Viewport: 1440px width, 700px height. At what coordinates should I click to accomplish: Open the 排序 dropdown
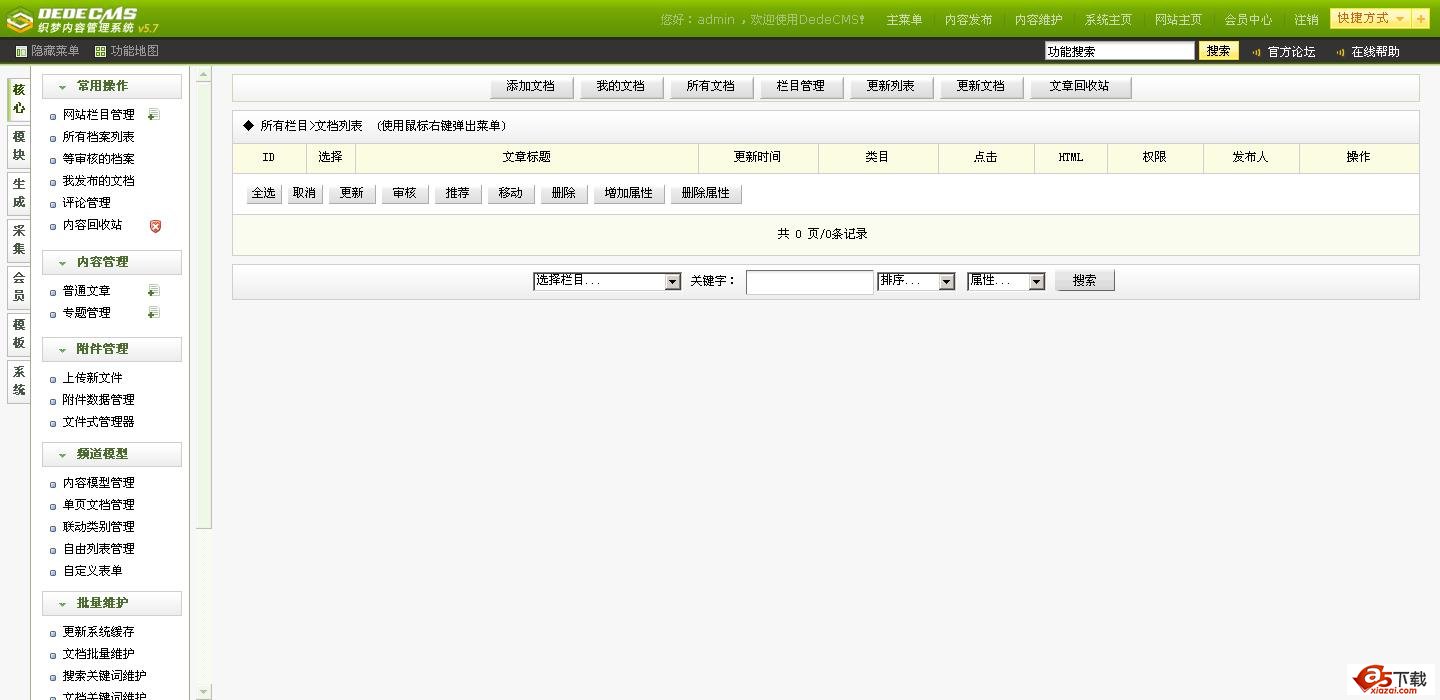click(x=916, y=282)
